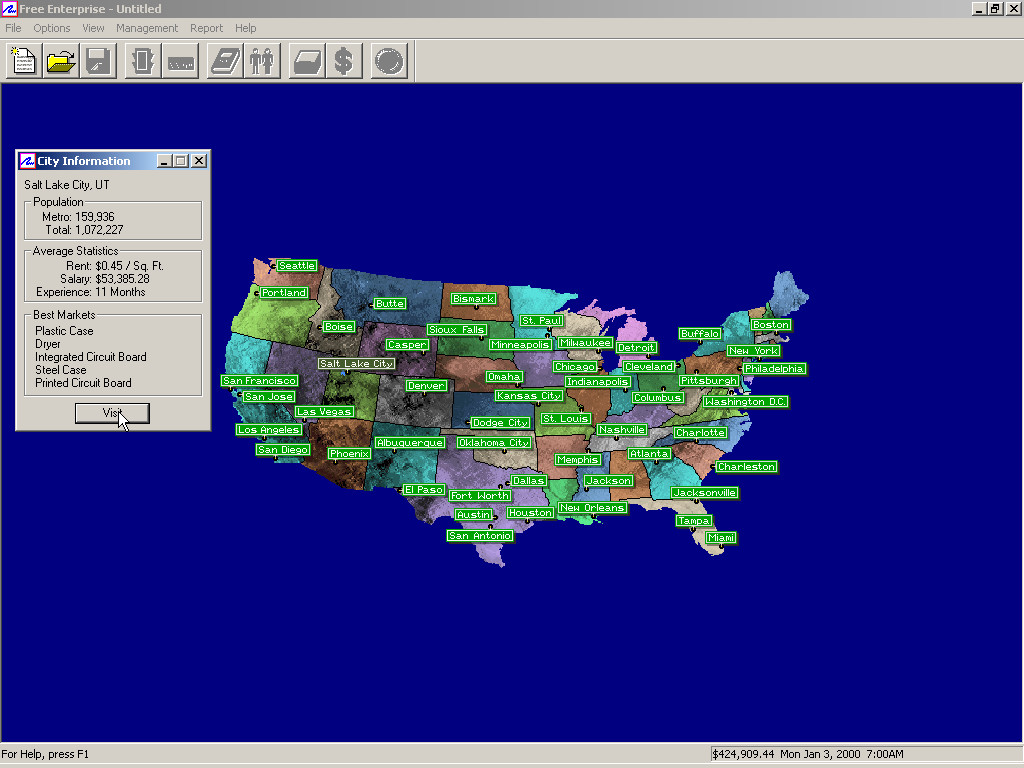Screen dimensions: 1024x768
Task: Click the book toolbar icon
Action: tap(225, 61)
